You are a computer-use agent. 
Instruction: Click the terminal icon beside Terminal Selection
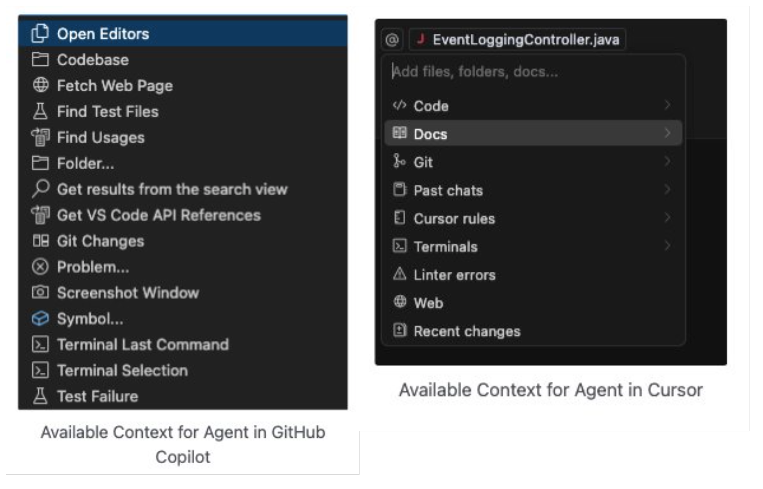click(40, 370)
